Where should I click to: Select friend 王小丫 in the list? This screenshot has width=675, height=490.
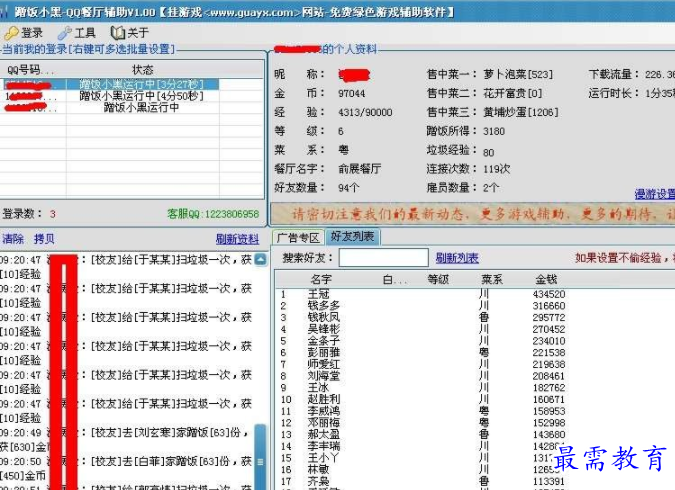tap(324, 458)
